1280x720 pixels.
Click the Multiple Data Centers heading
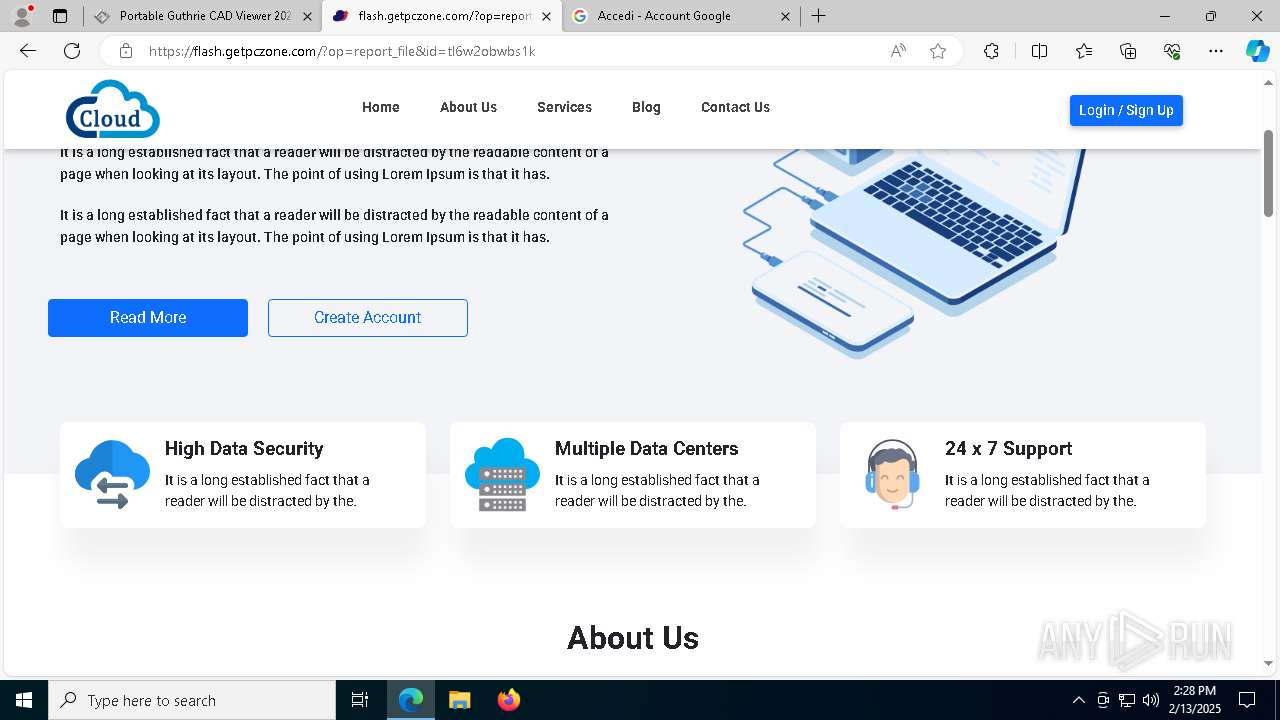646,449
